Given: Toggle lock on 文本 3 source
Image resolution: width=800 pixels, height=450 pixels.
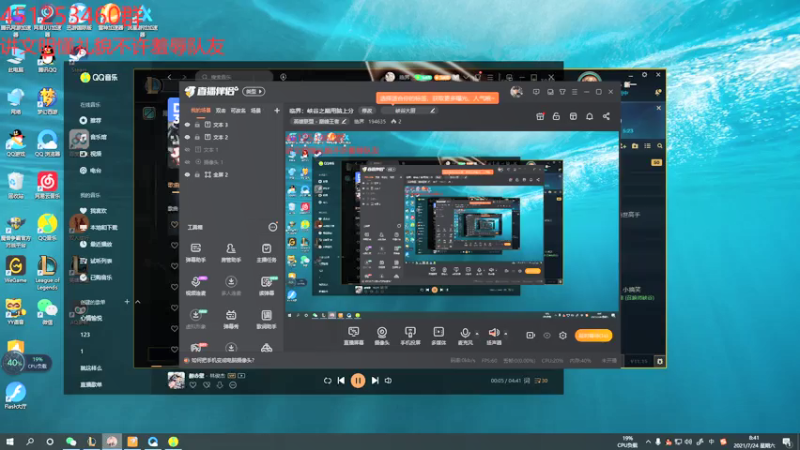Looking at the screenshot, I should click(197, 124).
